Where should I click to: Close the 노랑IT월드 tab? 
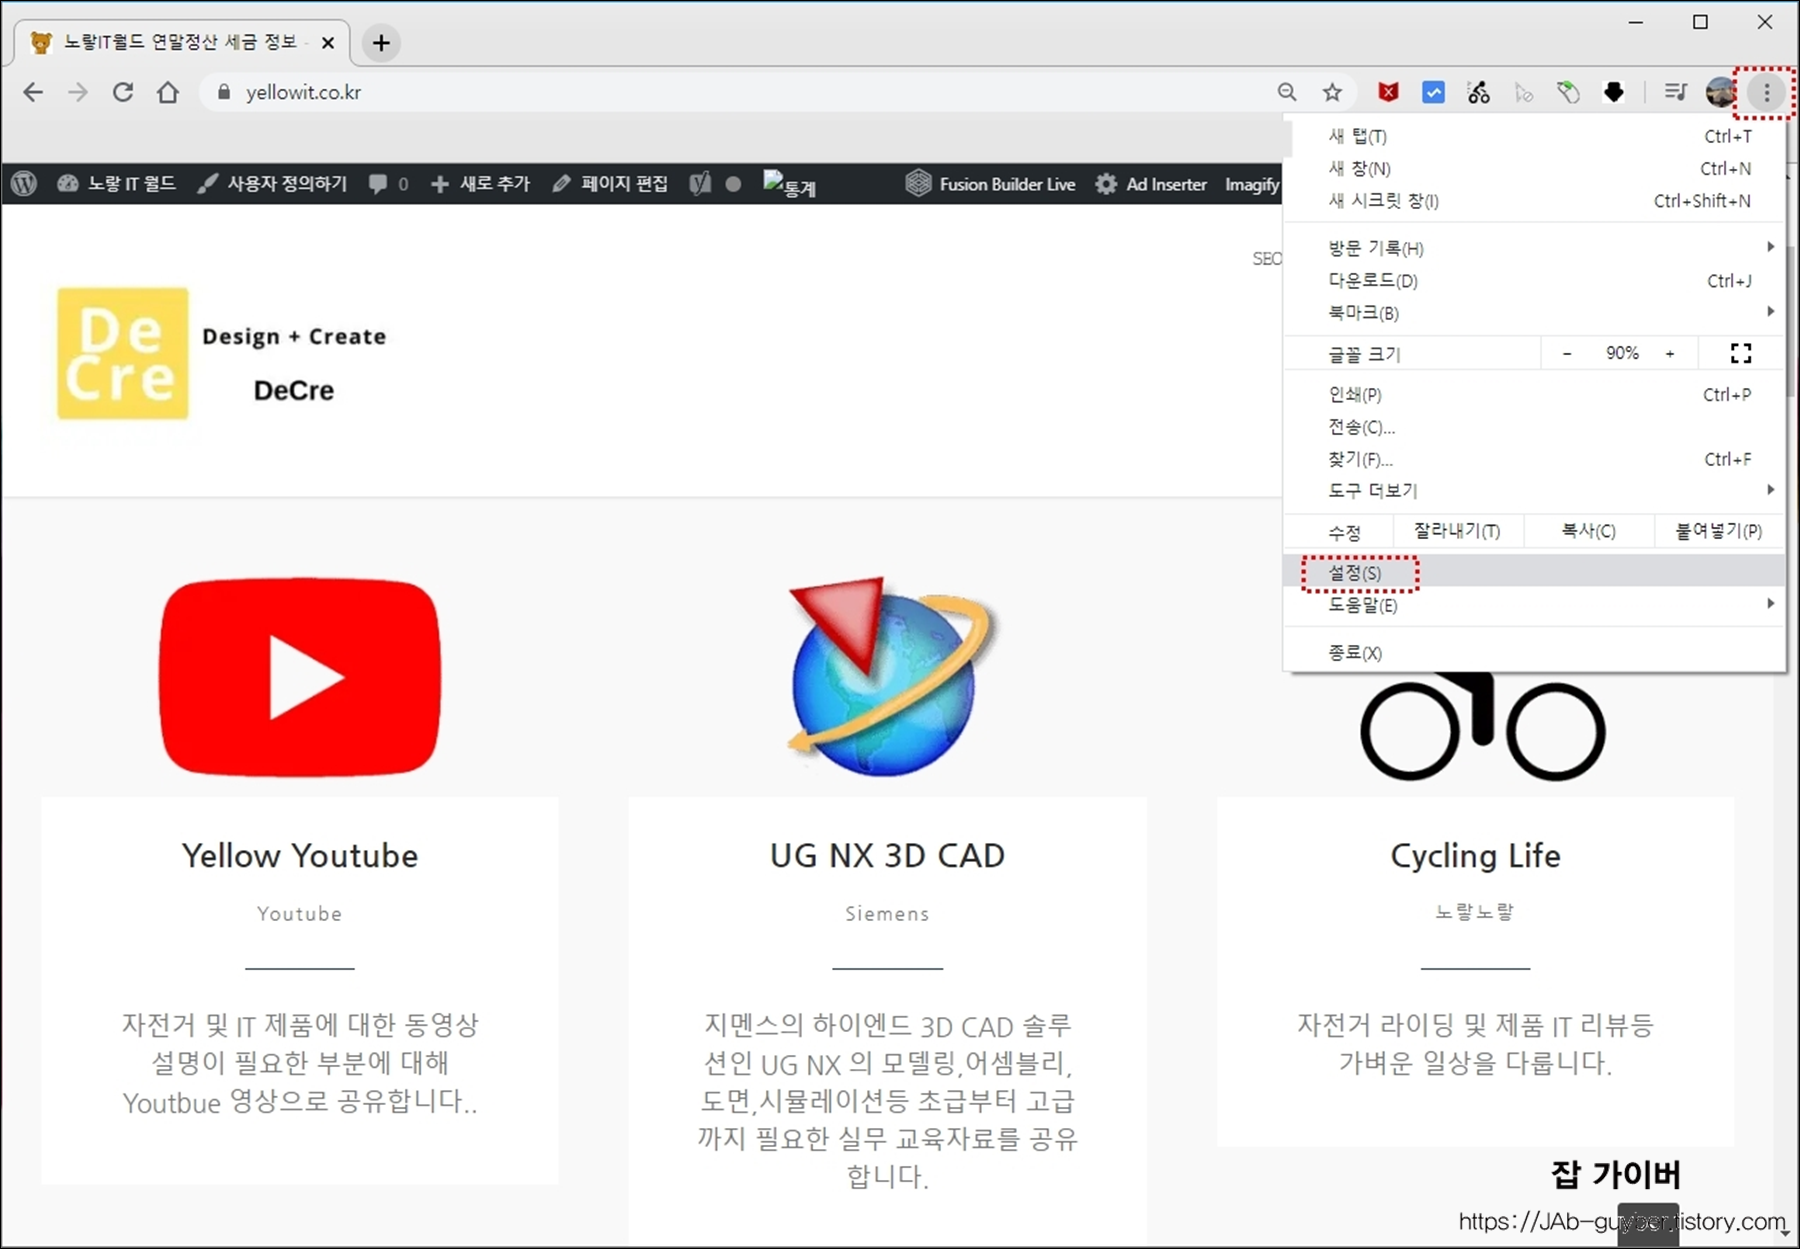[327, 43]
